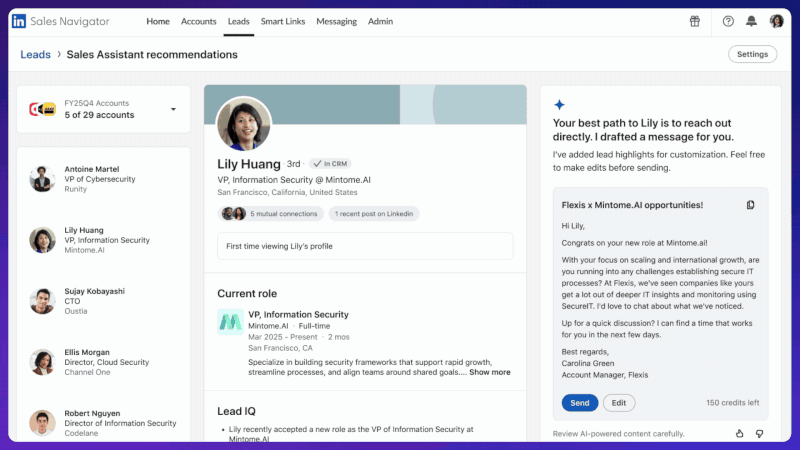
Task: Open the Settings button
Action: click(752, 54)
